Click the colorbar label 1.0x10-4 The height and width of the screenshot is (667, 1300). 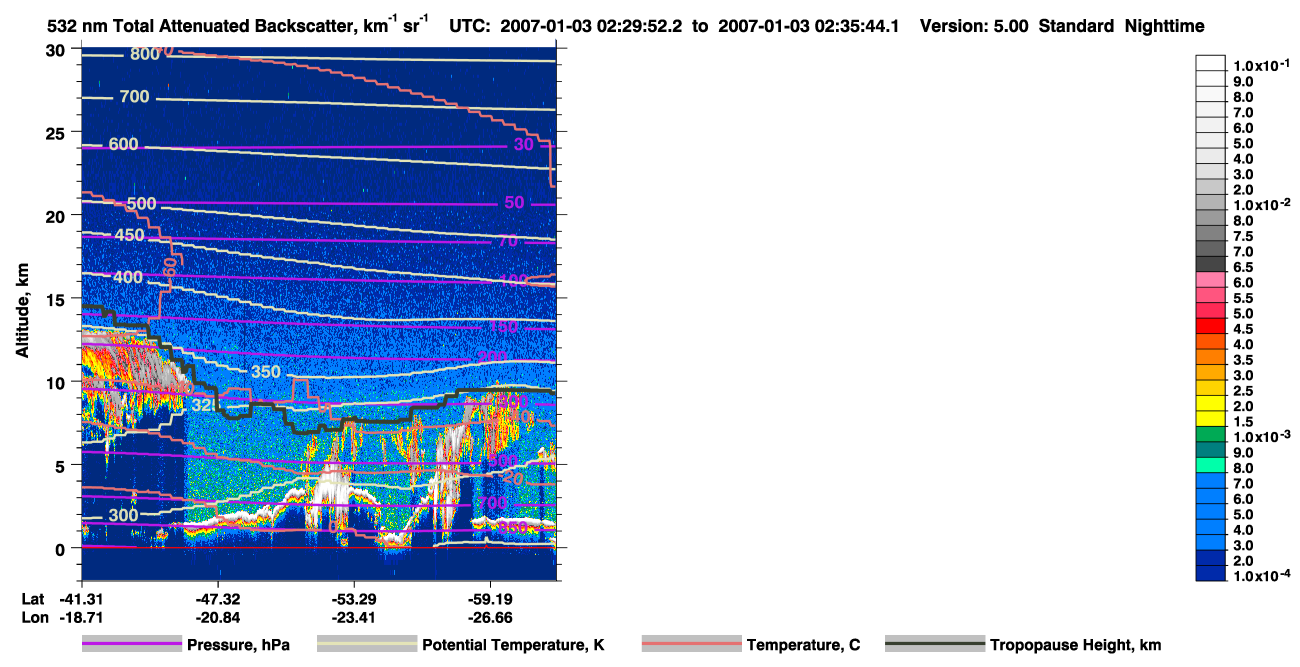pos(1262,577)
